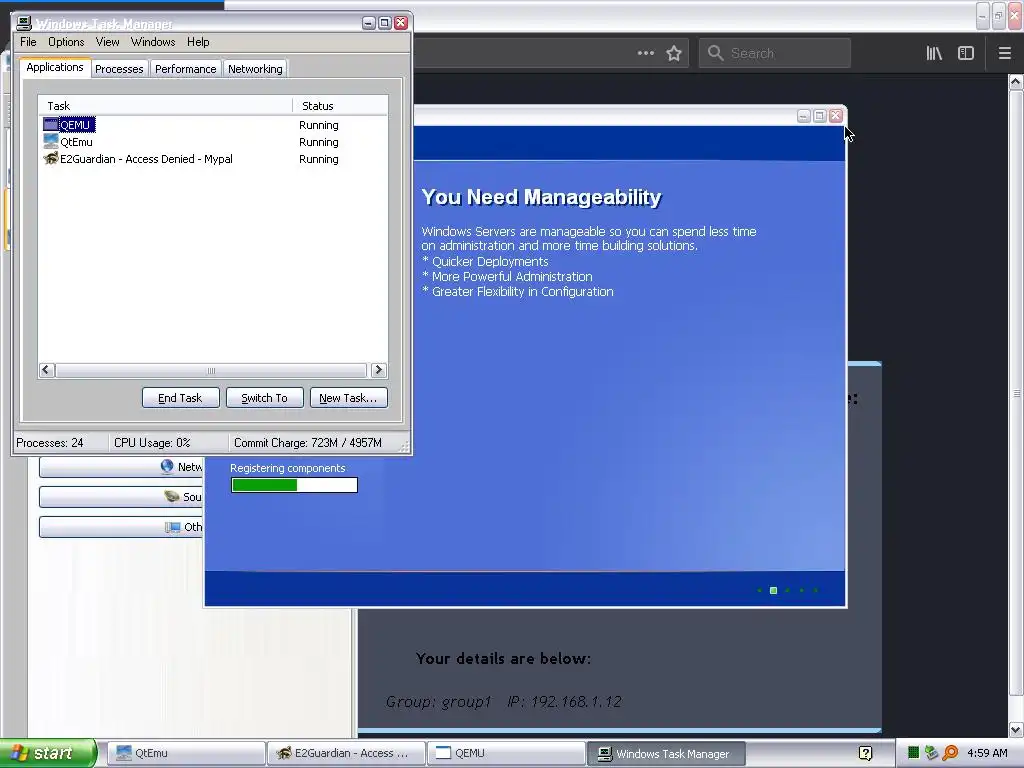Sort by Status column header
The image size is (1024, 768).
coord(340,106)
